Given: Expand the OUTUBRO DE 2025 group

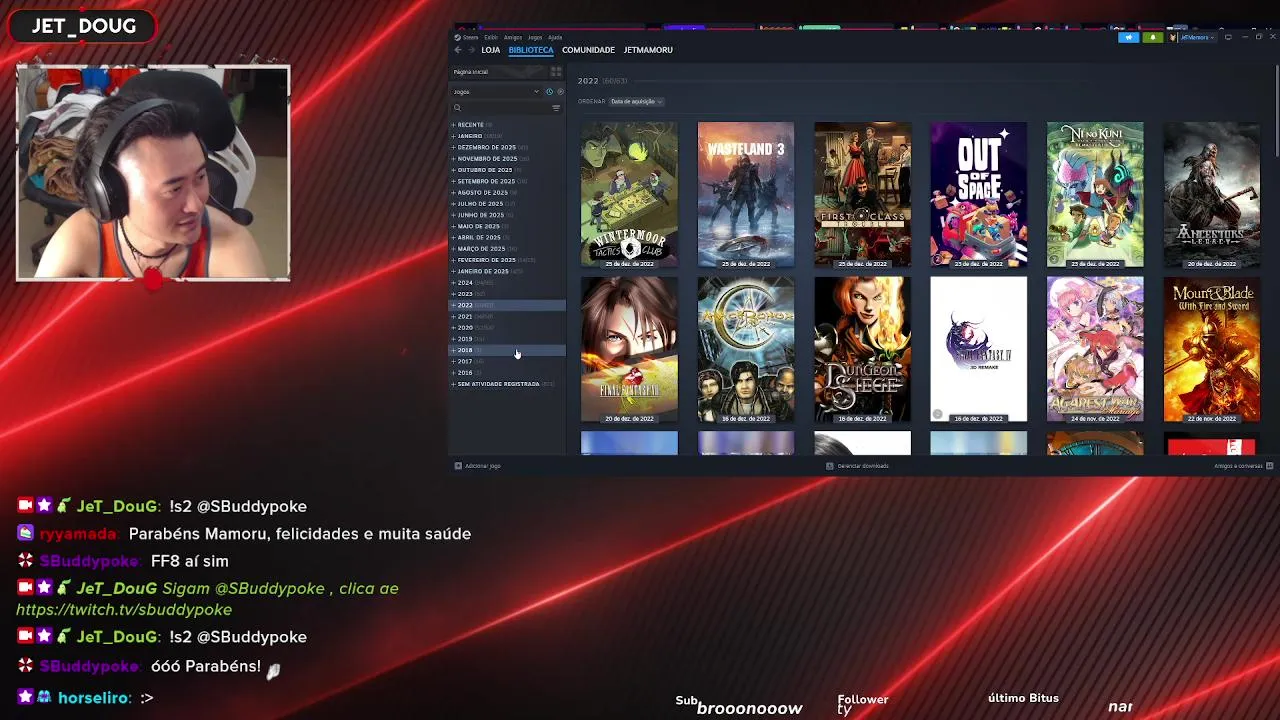Looking at the screenshot, I should 453,170.
